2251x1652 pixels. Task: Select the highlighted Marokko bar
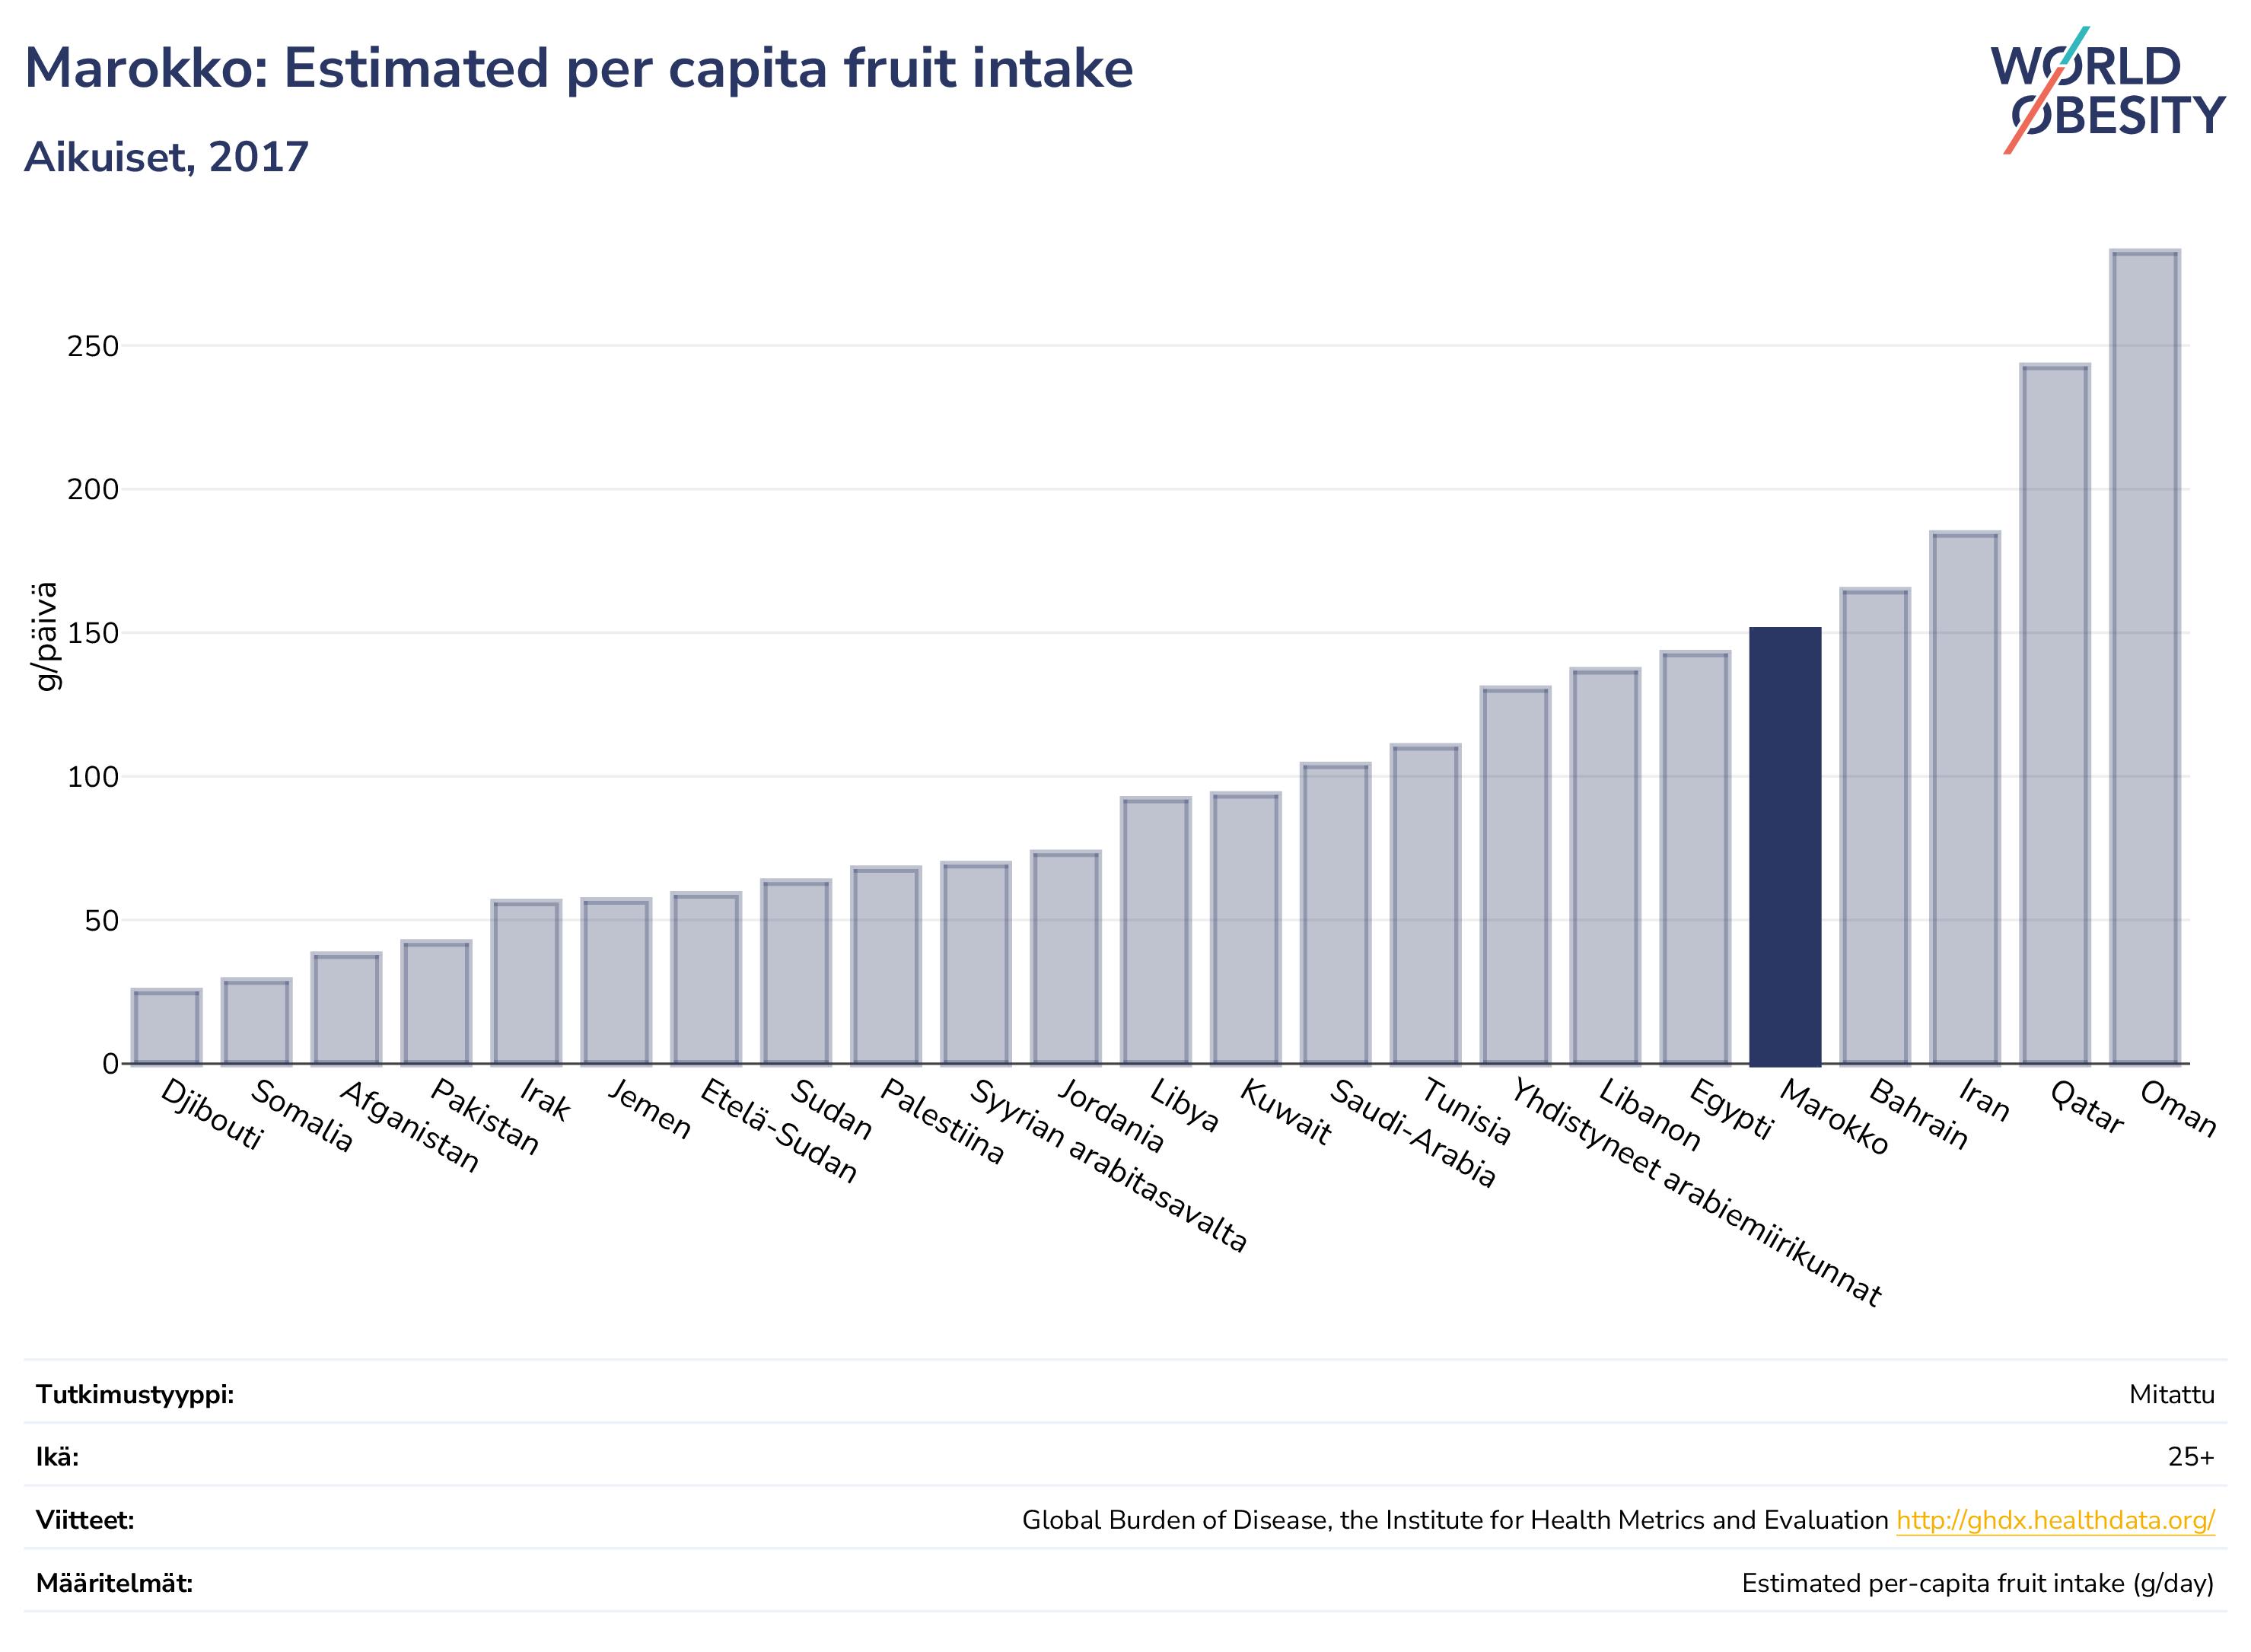(1785, 847)
